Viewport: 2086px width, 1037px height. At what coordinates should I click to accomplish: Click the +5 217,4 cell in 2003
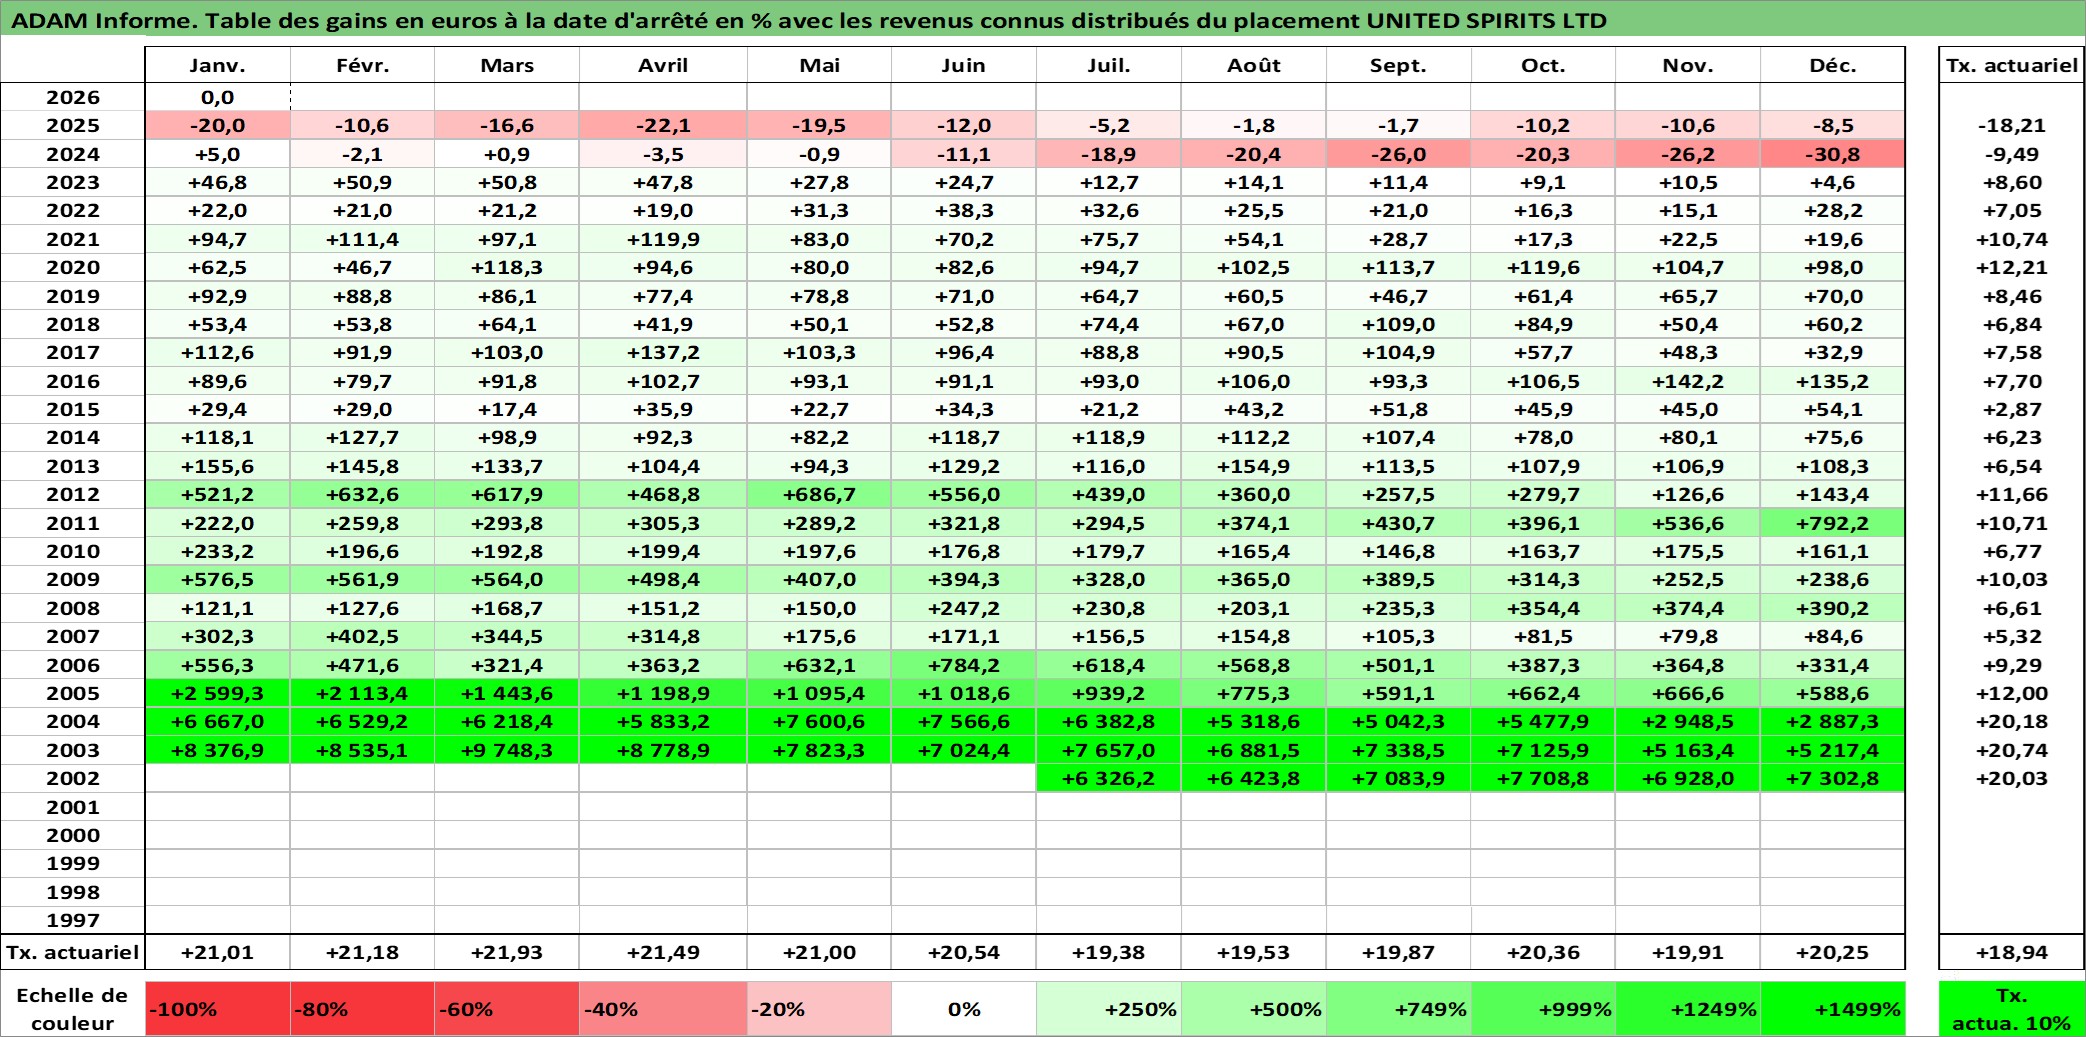click(1832, 750)
